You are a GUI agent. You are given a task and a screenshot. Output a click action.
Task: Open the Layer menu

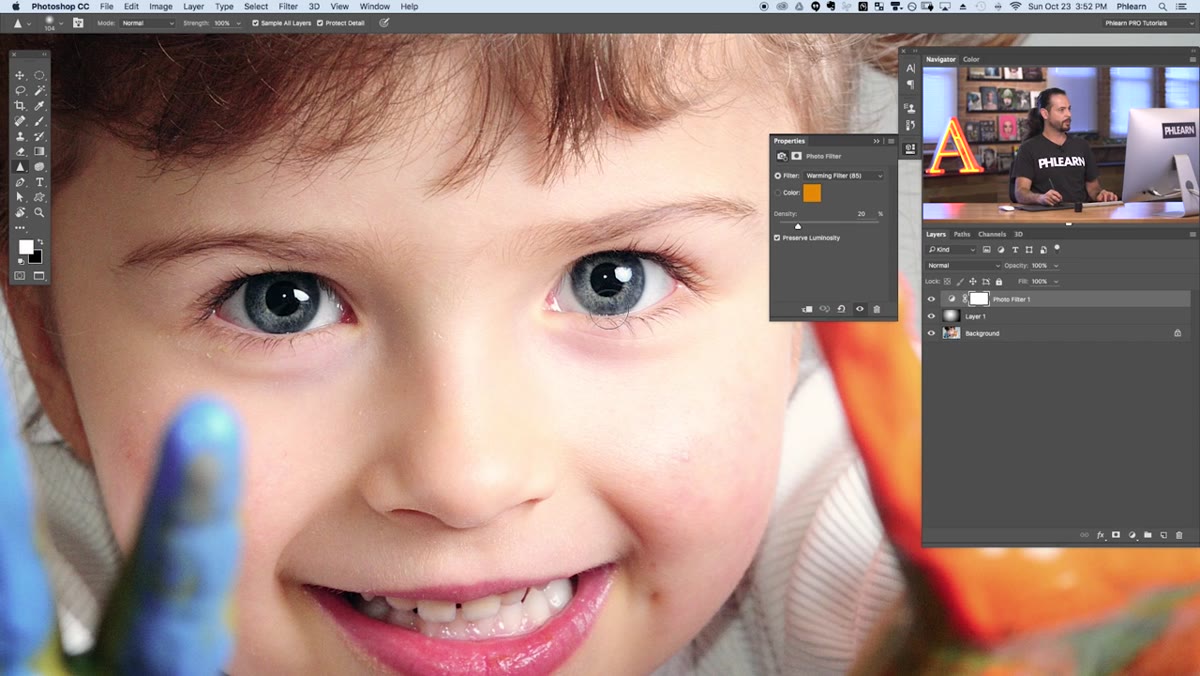(194, 6)
